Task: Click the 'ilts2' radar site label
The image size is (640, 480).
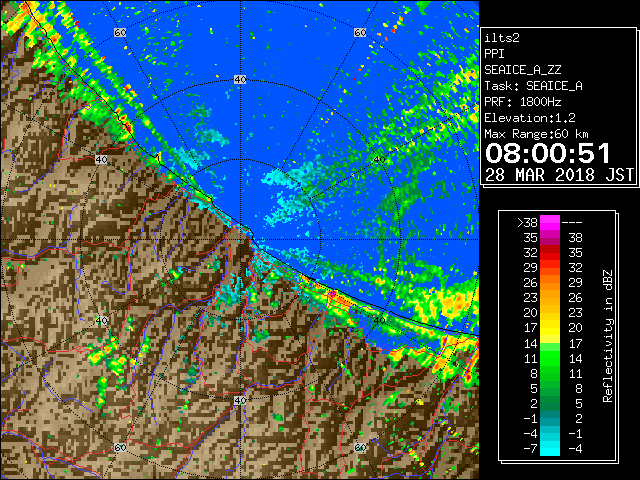Action: (x=502, y=38)
